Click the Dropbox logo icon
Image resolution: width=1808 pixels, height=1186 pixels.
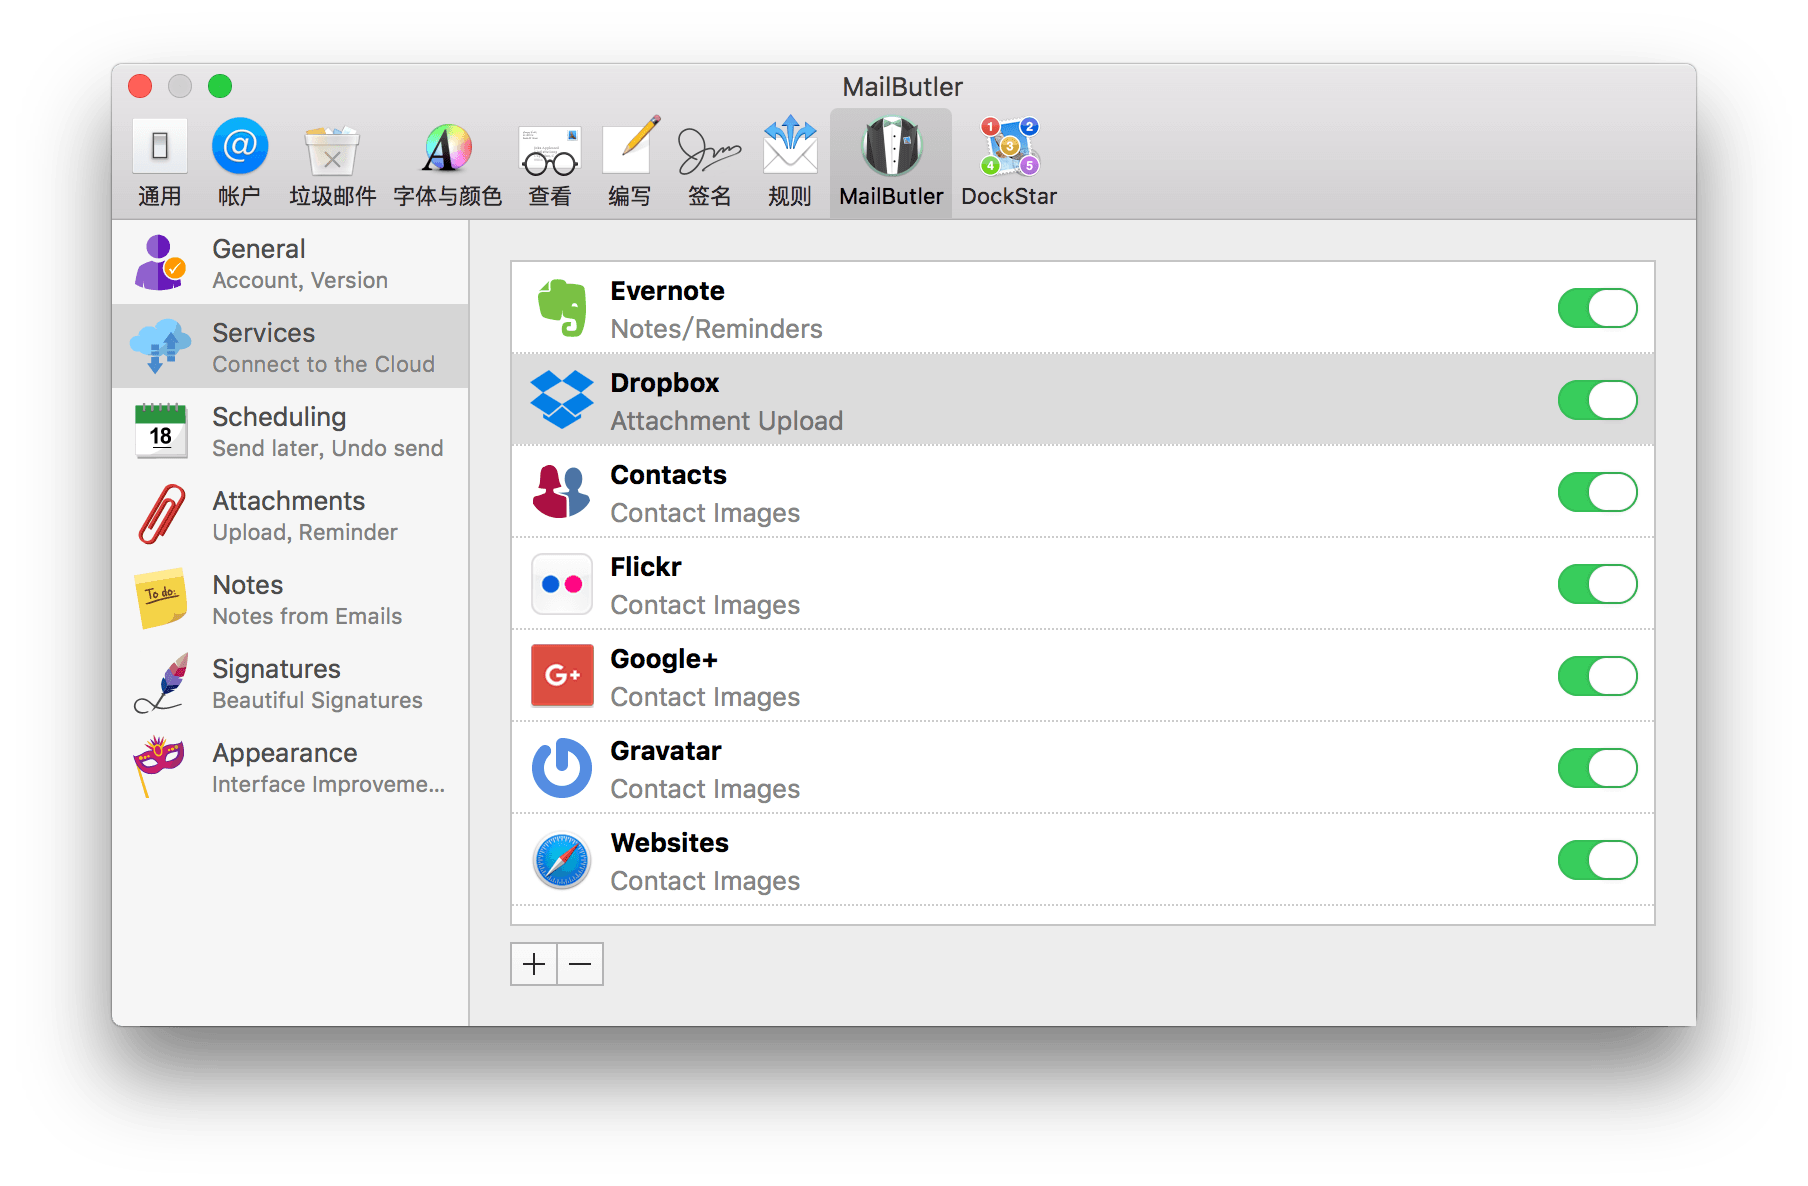(562, 400)
